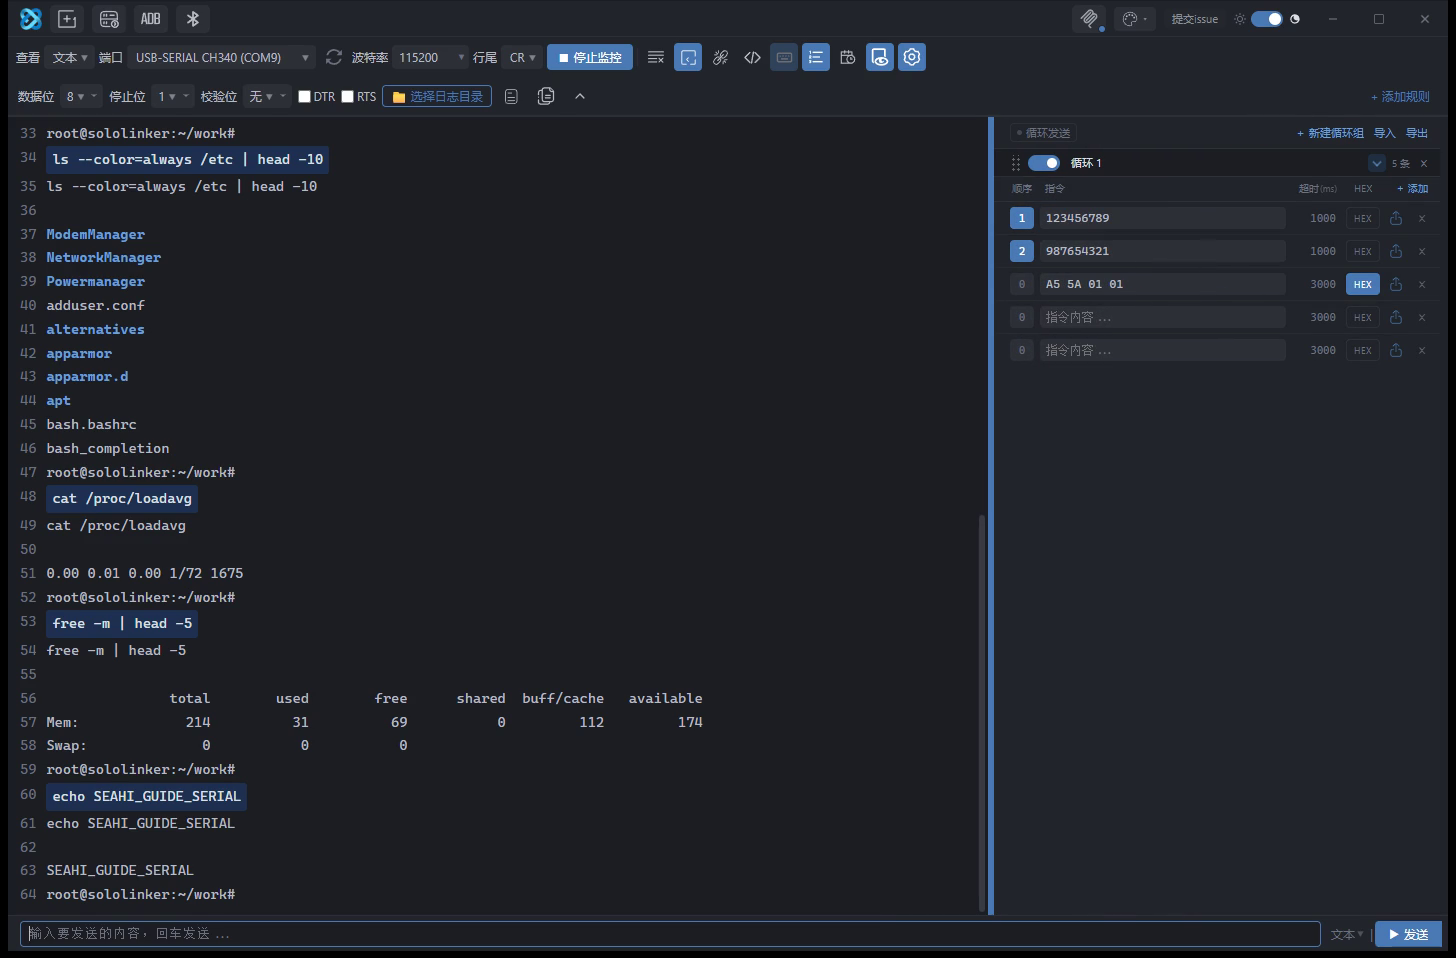Screen dimensions: 1456x958
Task: Collapse the 循环 1 group chevron
Action: 1377,163
